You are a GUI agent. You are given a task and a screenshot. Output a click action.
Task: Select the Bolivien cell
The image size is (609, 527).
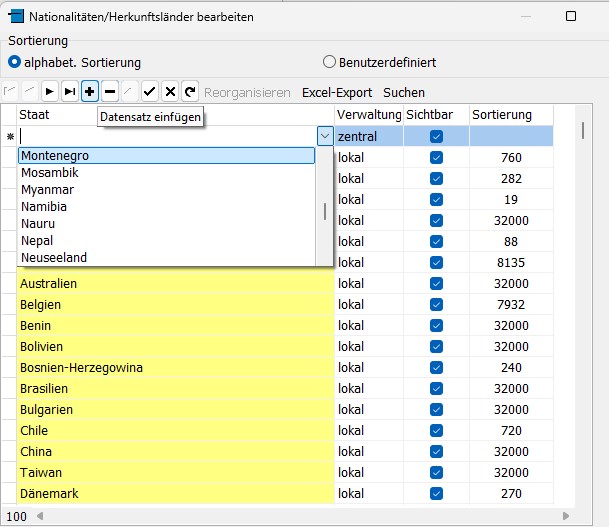[176, 346]
